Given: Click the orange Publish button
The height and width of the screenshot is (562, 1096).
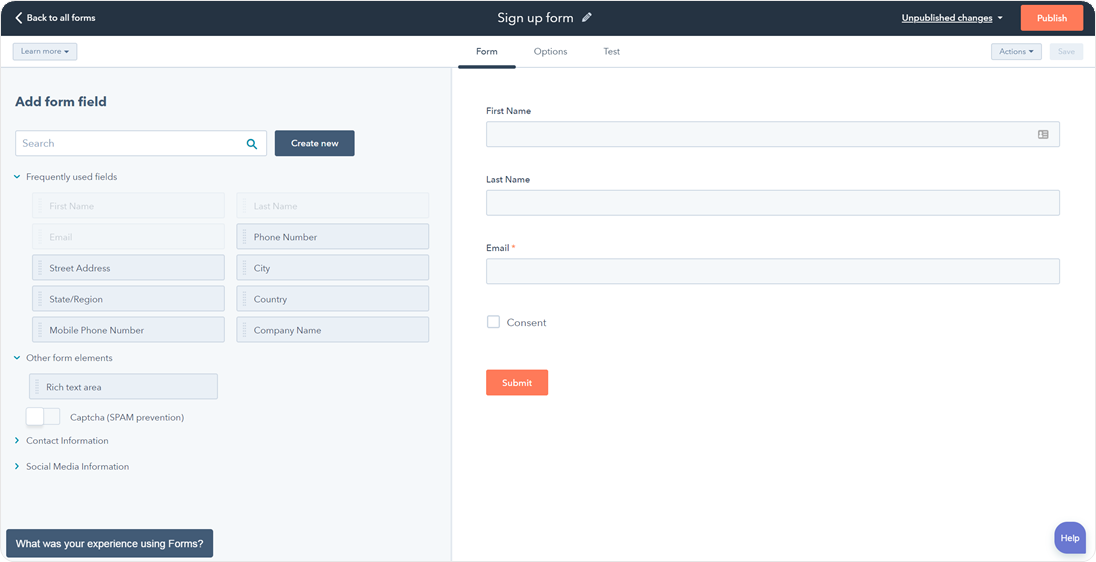Looking at the screenshot, I should 1051,18.
